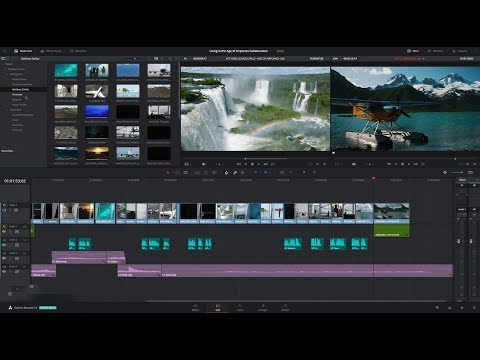Click the waterfall source viewer image
This screenshot has height=360, width=480.
tap(255, 109)
